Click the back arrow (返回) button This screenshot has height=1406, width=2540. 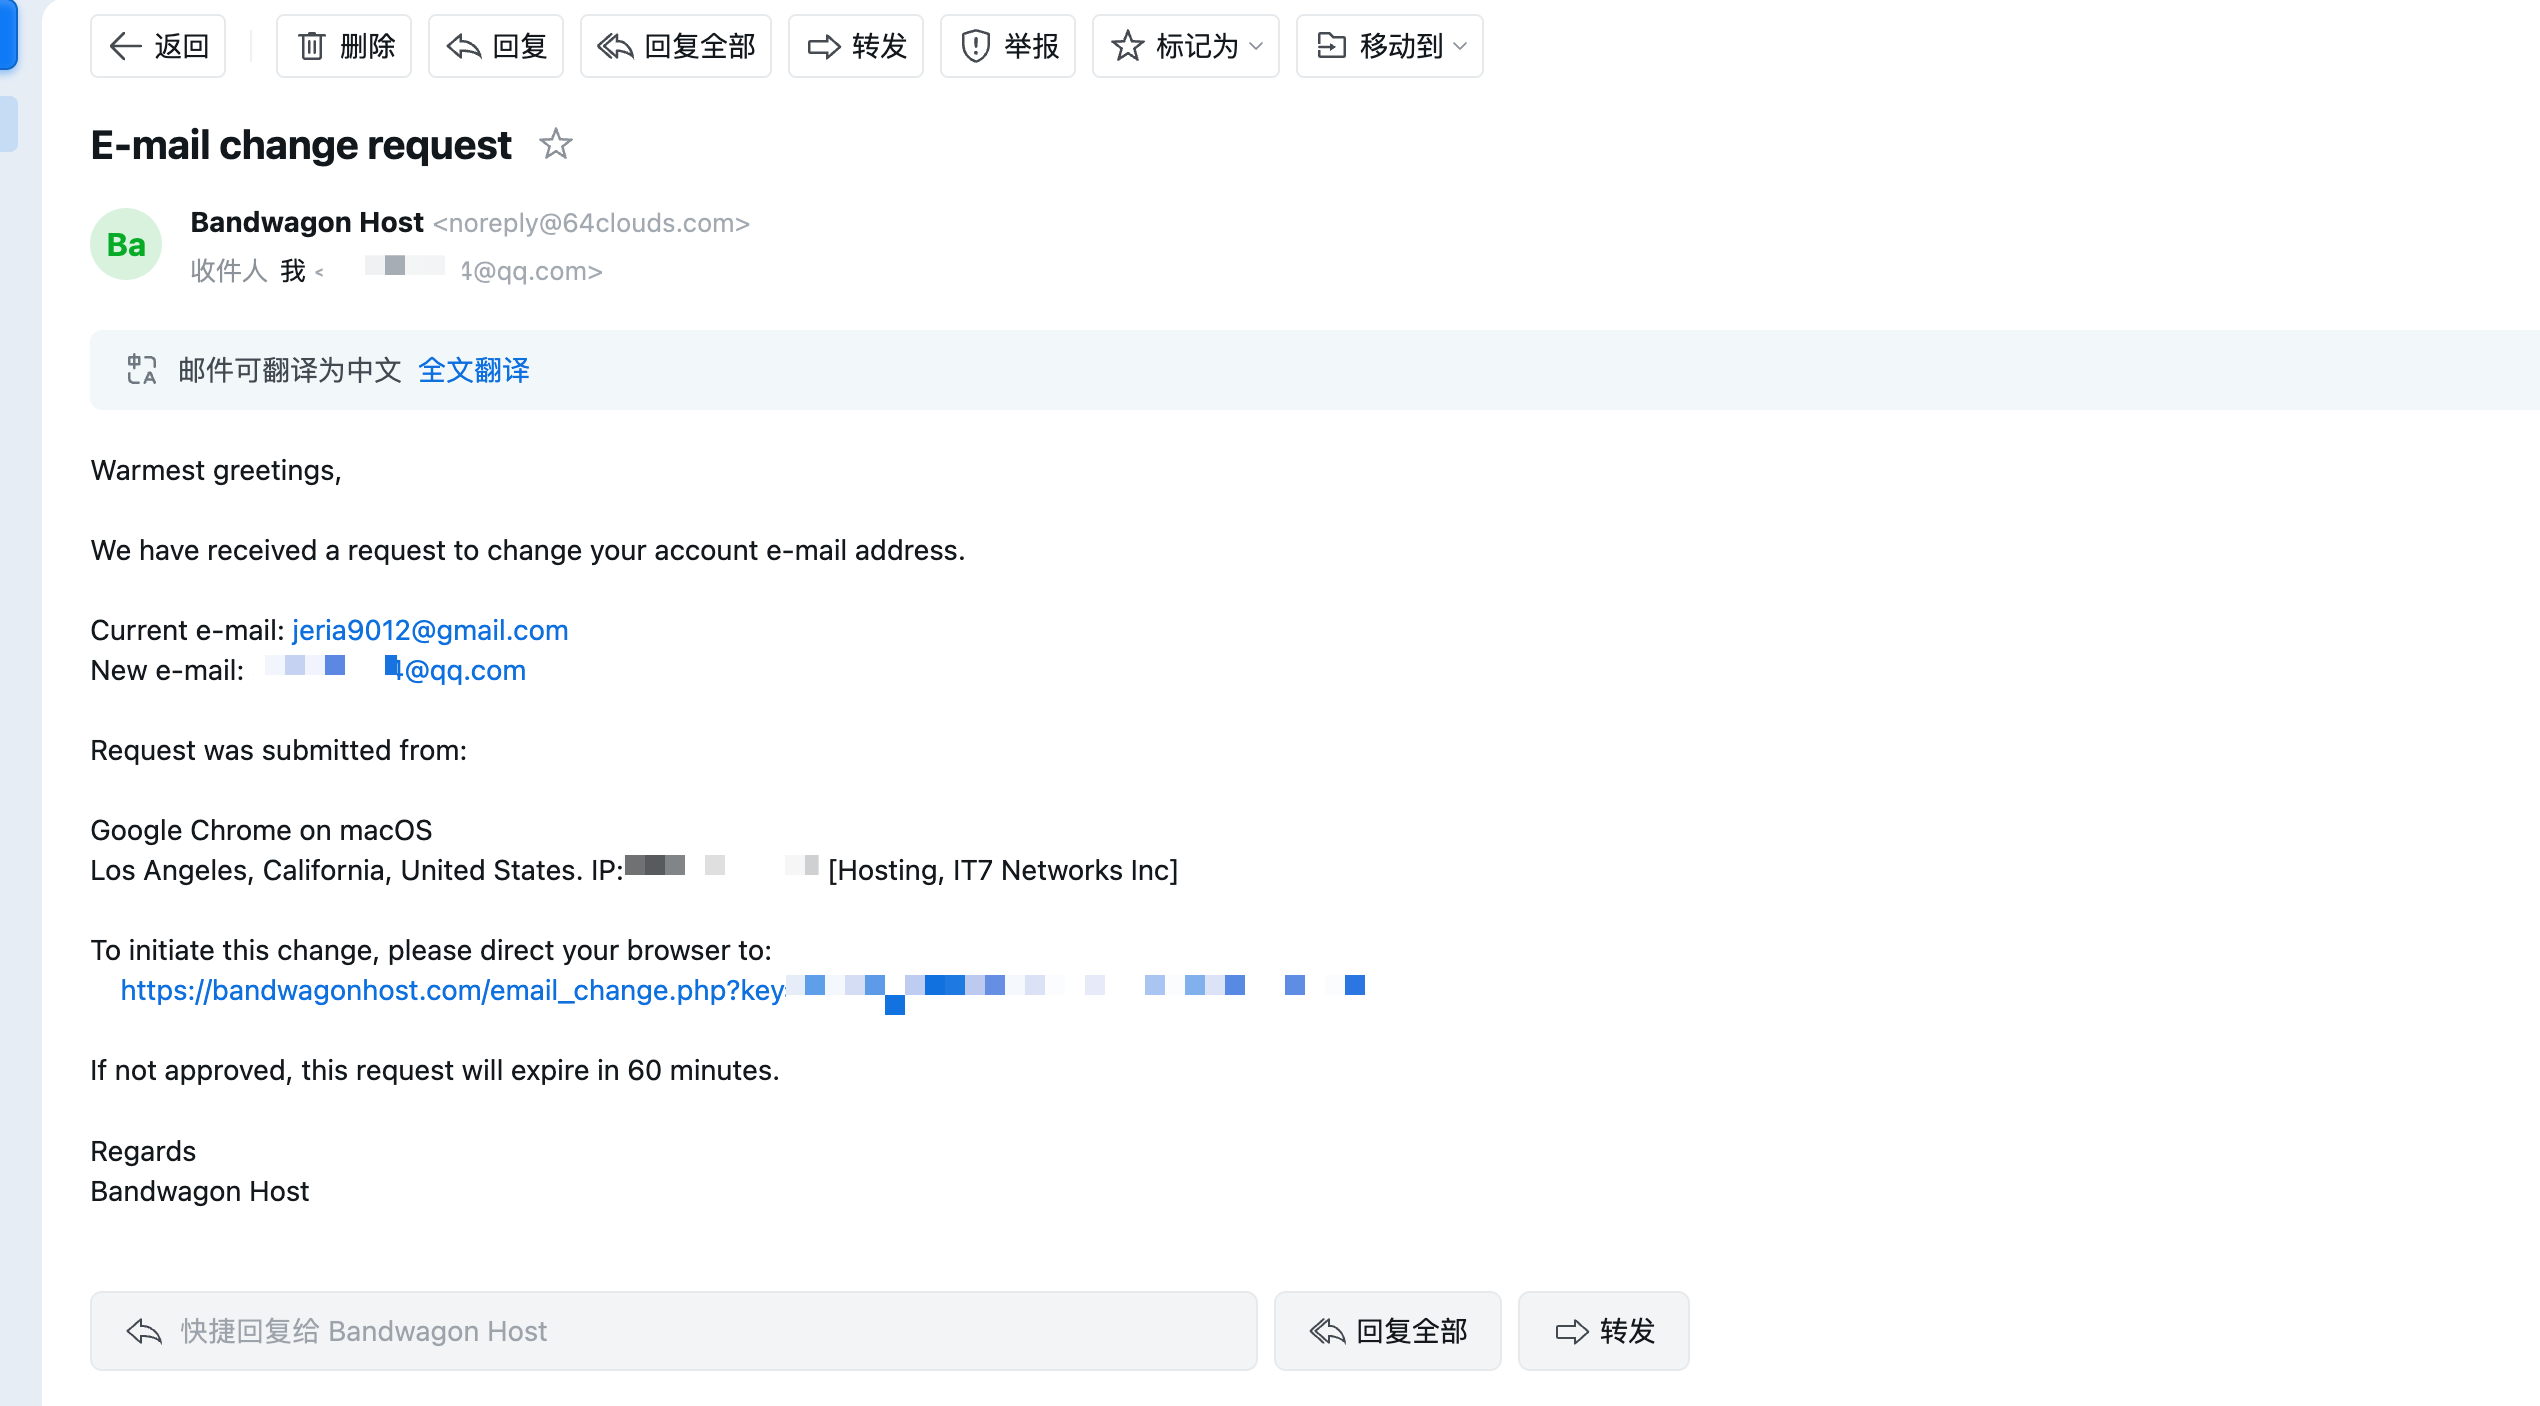[x=158, y=46]
